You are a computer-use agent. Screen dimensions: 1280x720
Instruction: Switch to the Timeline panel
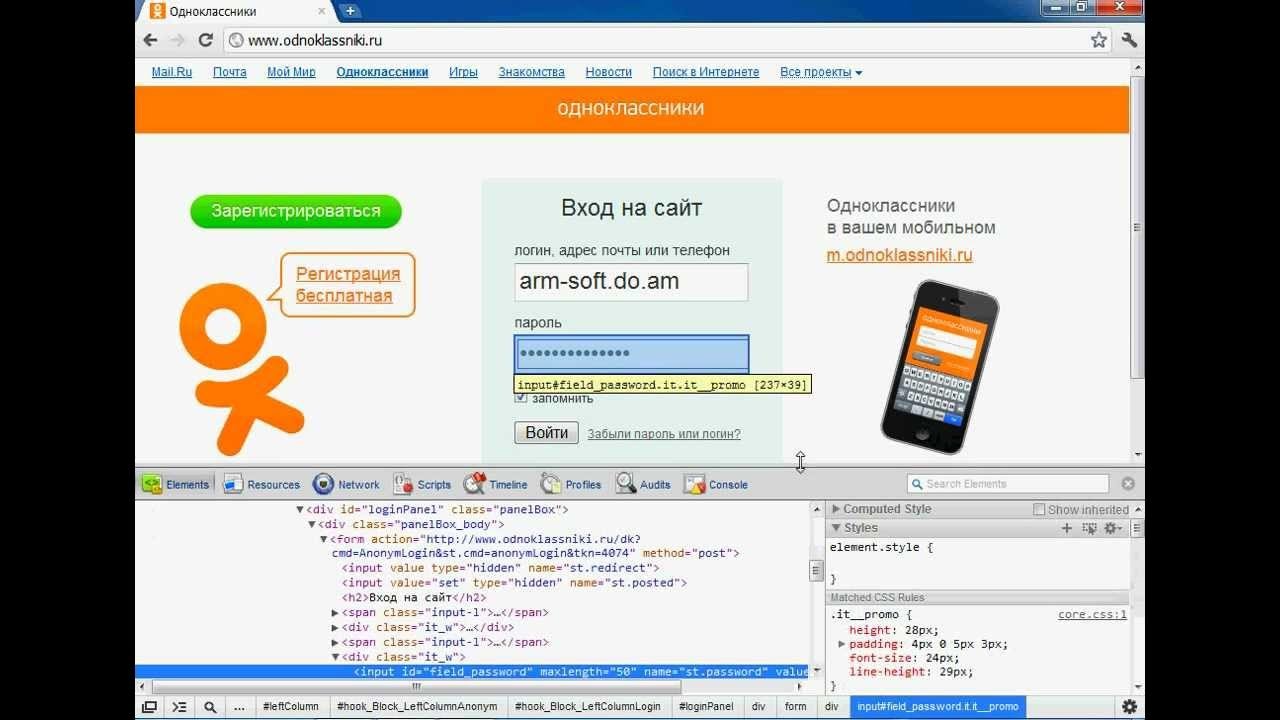click(495, 485)
